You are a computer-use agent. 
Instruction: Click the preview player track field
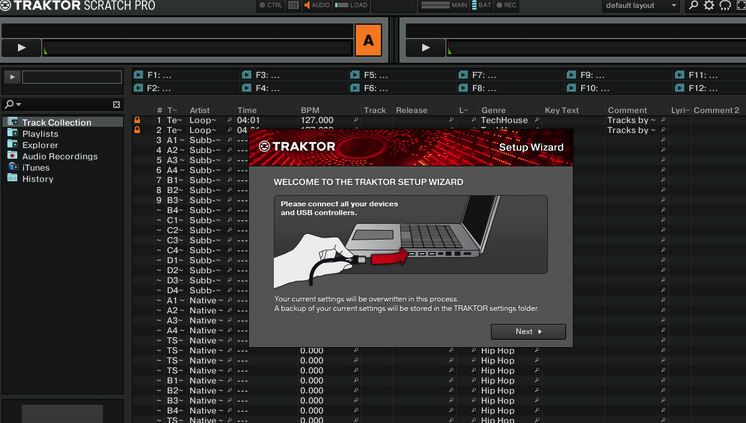coord(72,77)
